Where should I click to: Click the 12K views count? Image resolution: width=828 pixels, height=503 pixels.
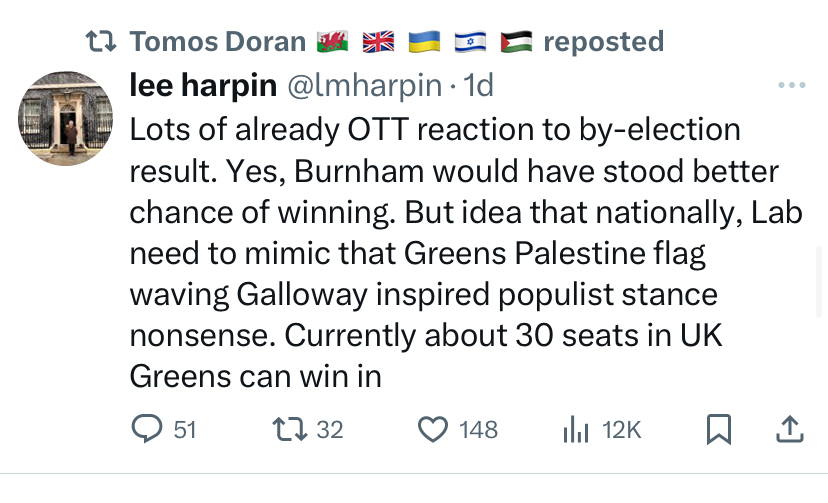[x=622, y=430]
